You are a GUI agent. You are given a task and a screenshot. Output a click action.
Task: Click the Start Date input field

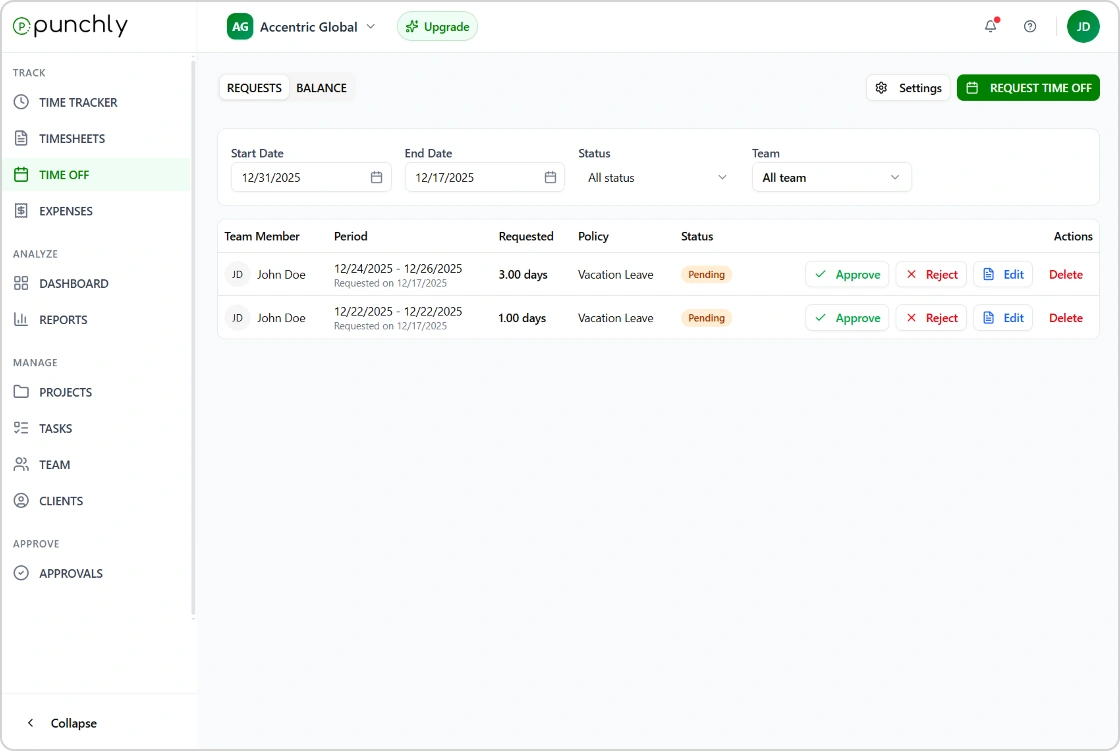pos(300,178)
